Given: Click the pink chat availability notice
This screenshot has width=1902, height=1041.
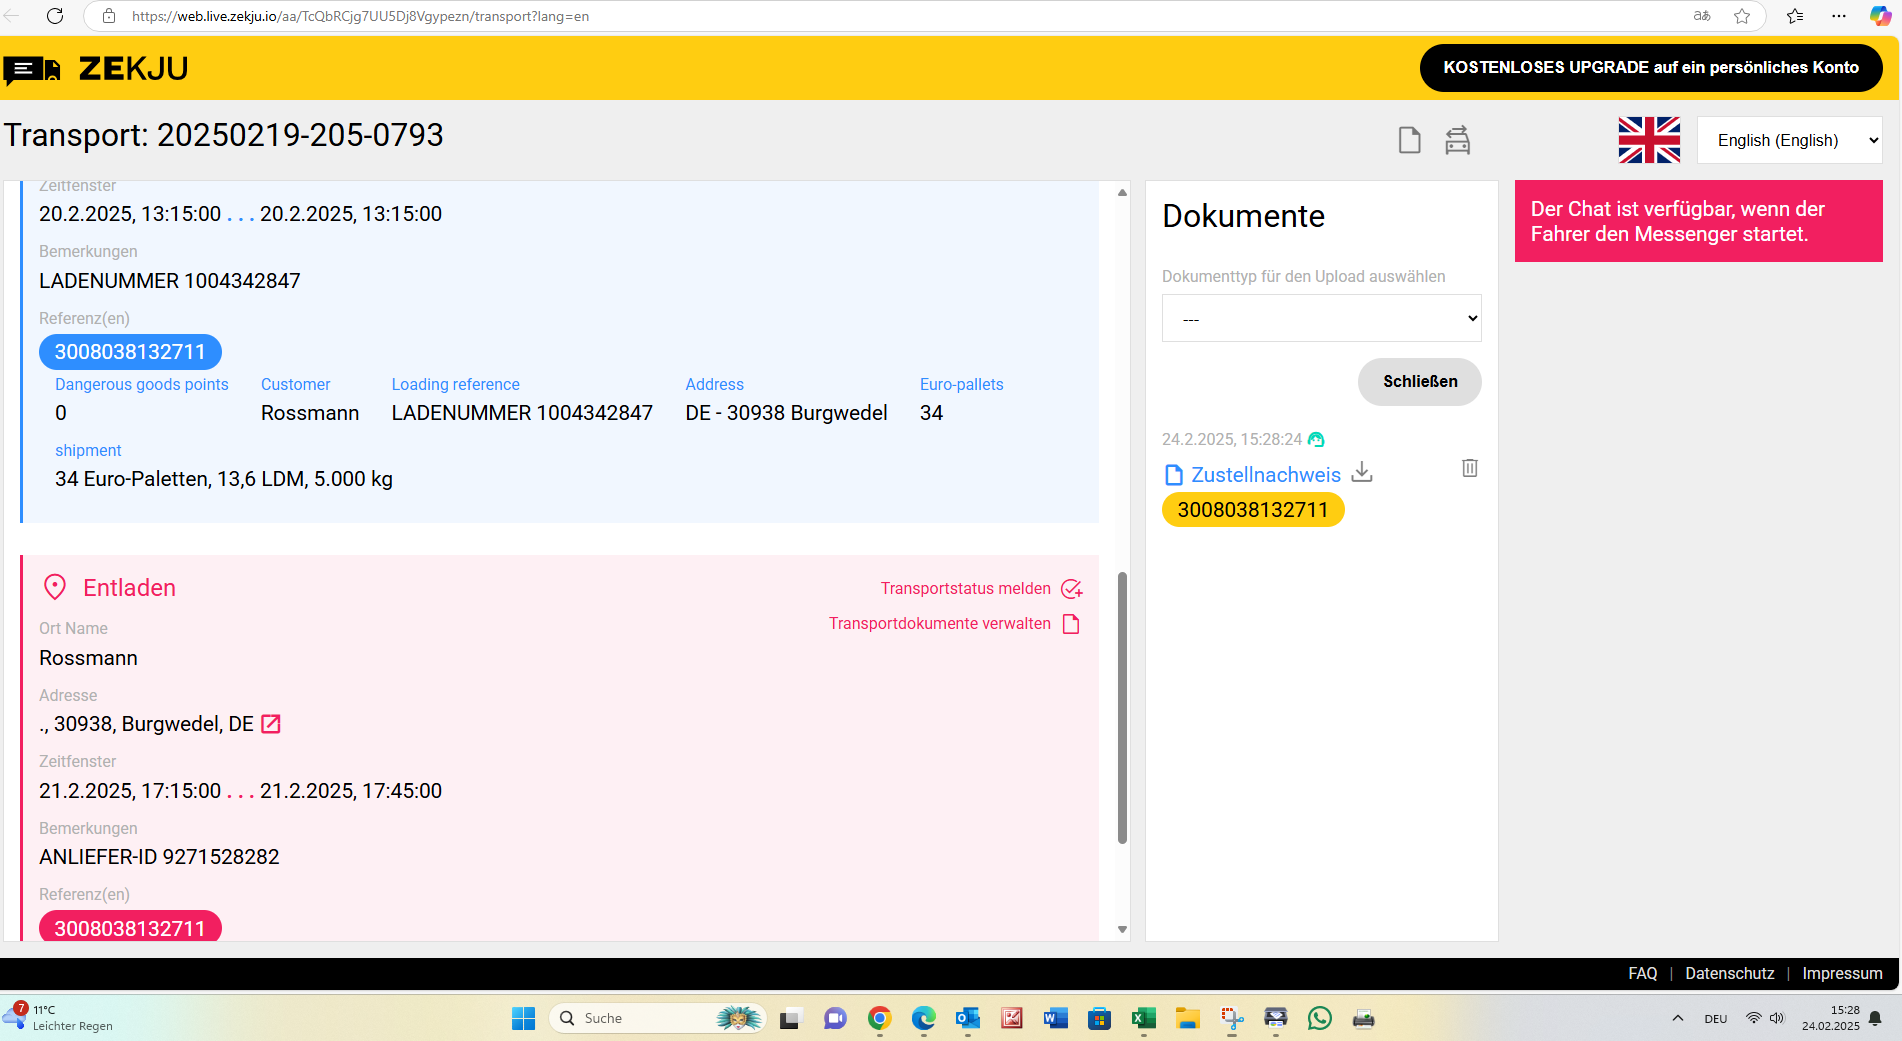Looking at the screenshot, I should [x=1698, y=221].
